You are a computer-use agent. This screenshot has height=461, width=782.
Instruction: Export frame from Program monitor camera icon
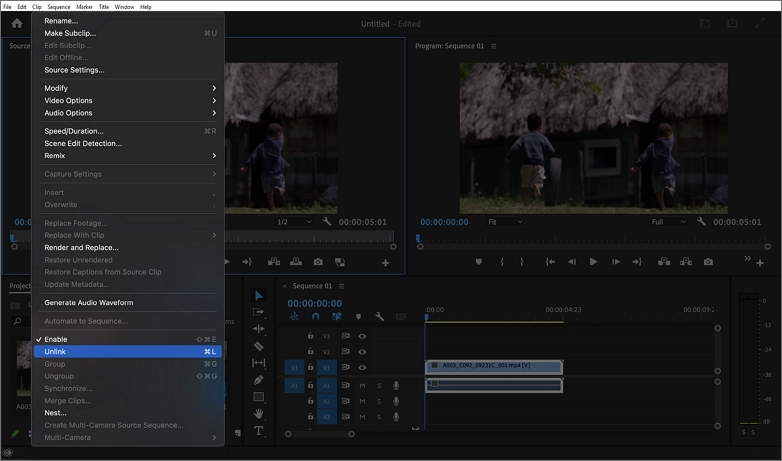coord(708,262)
